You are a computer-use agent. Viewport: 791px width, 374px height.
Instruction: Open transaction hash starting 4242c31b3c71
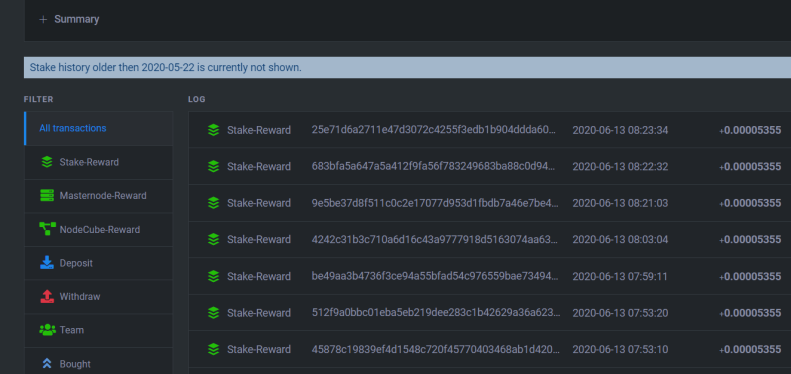click(x=435, y=239)
